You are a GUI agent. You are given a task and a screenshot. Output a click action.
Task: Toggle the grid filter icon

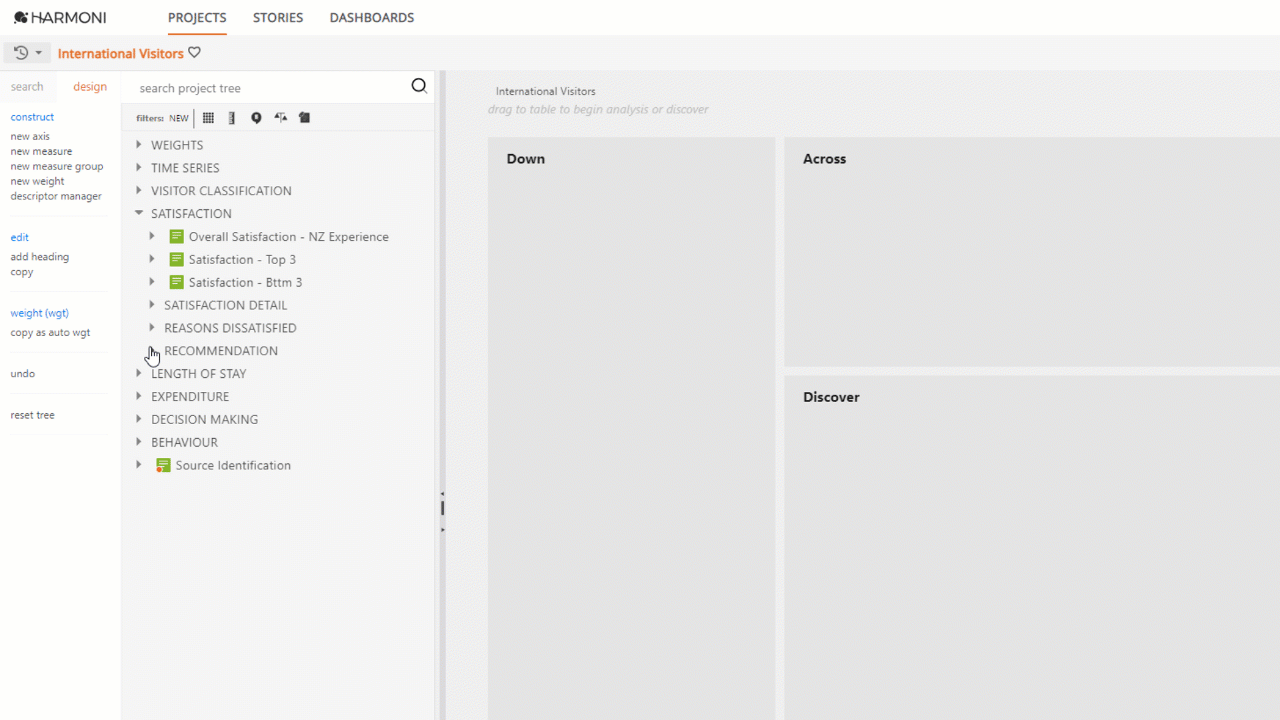208,118
